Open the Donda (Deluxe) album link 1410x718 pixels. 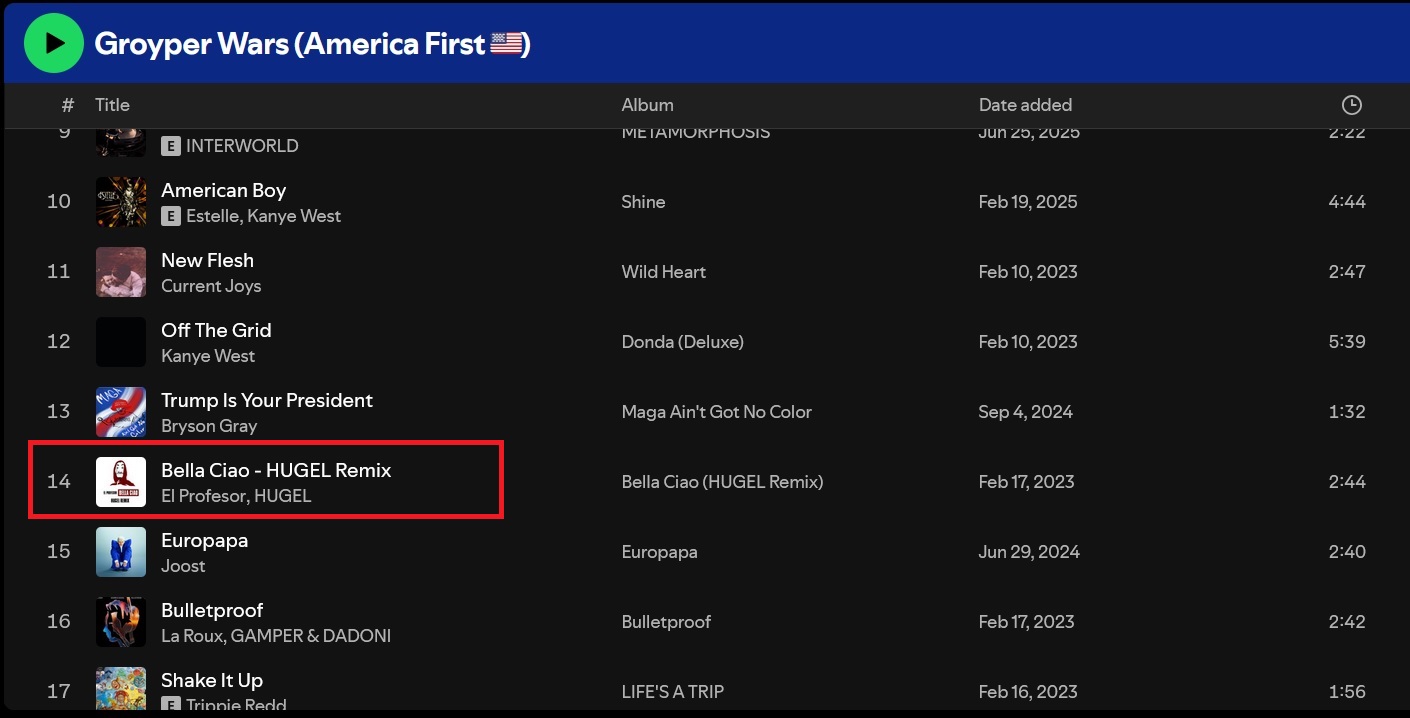(x=682, y=342)
